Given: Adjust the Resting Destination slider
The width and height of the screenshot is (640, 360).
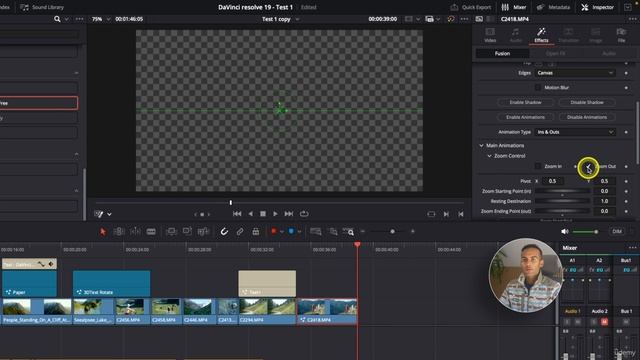Looking at the screenshot, I should coord(562,201).
